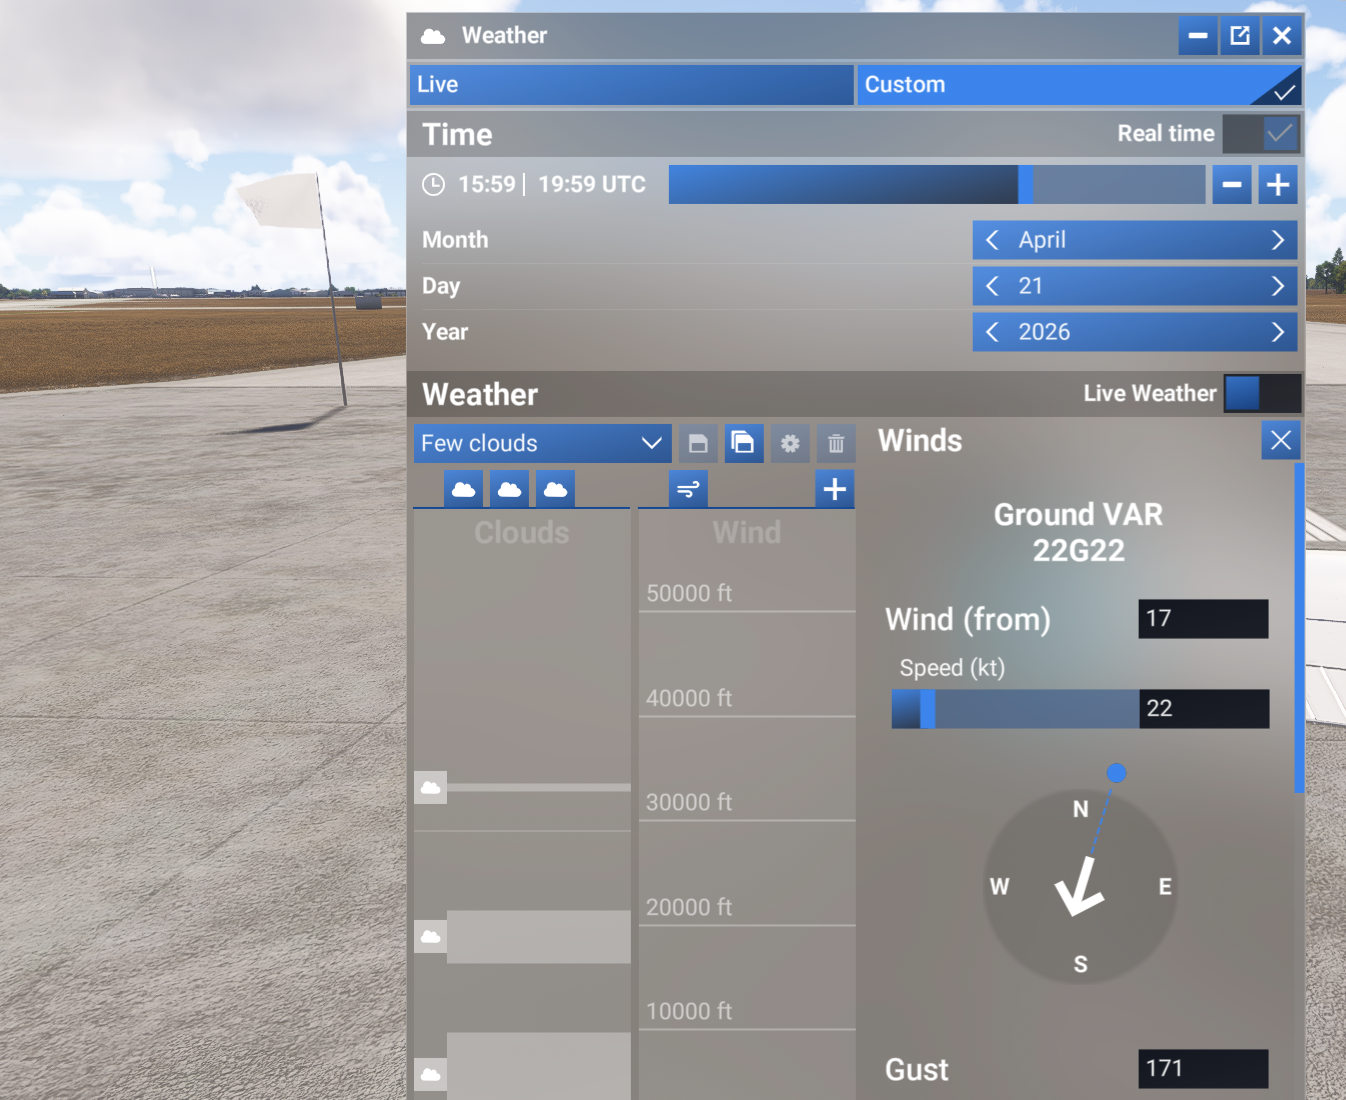Select the Custom tab
1346x1100 pixels.
[1078, 85]
